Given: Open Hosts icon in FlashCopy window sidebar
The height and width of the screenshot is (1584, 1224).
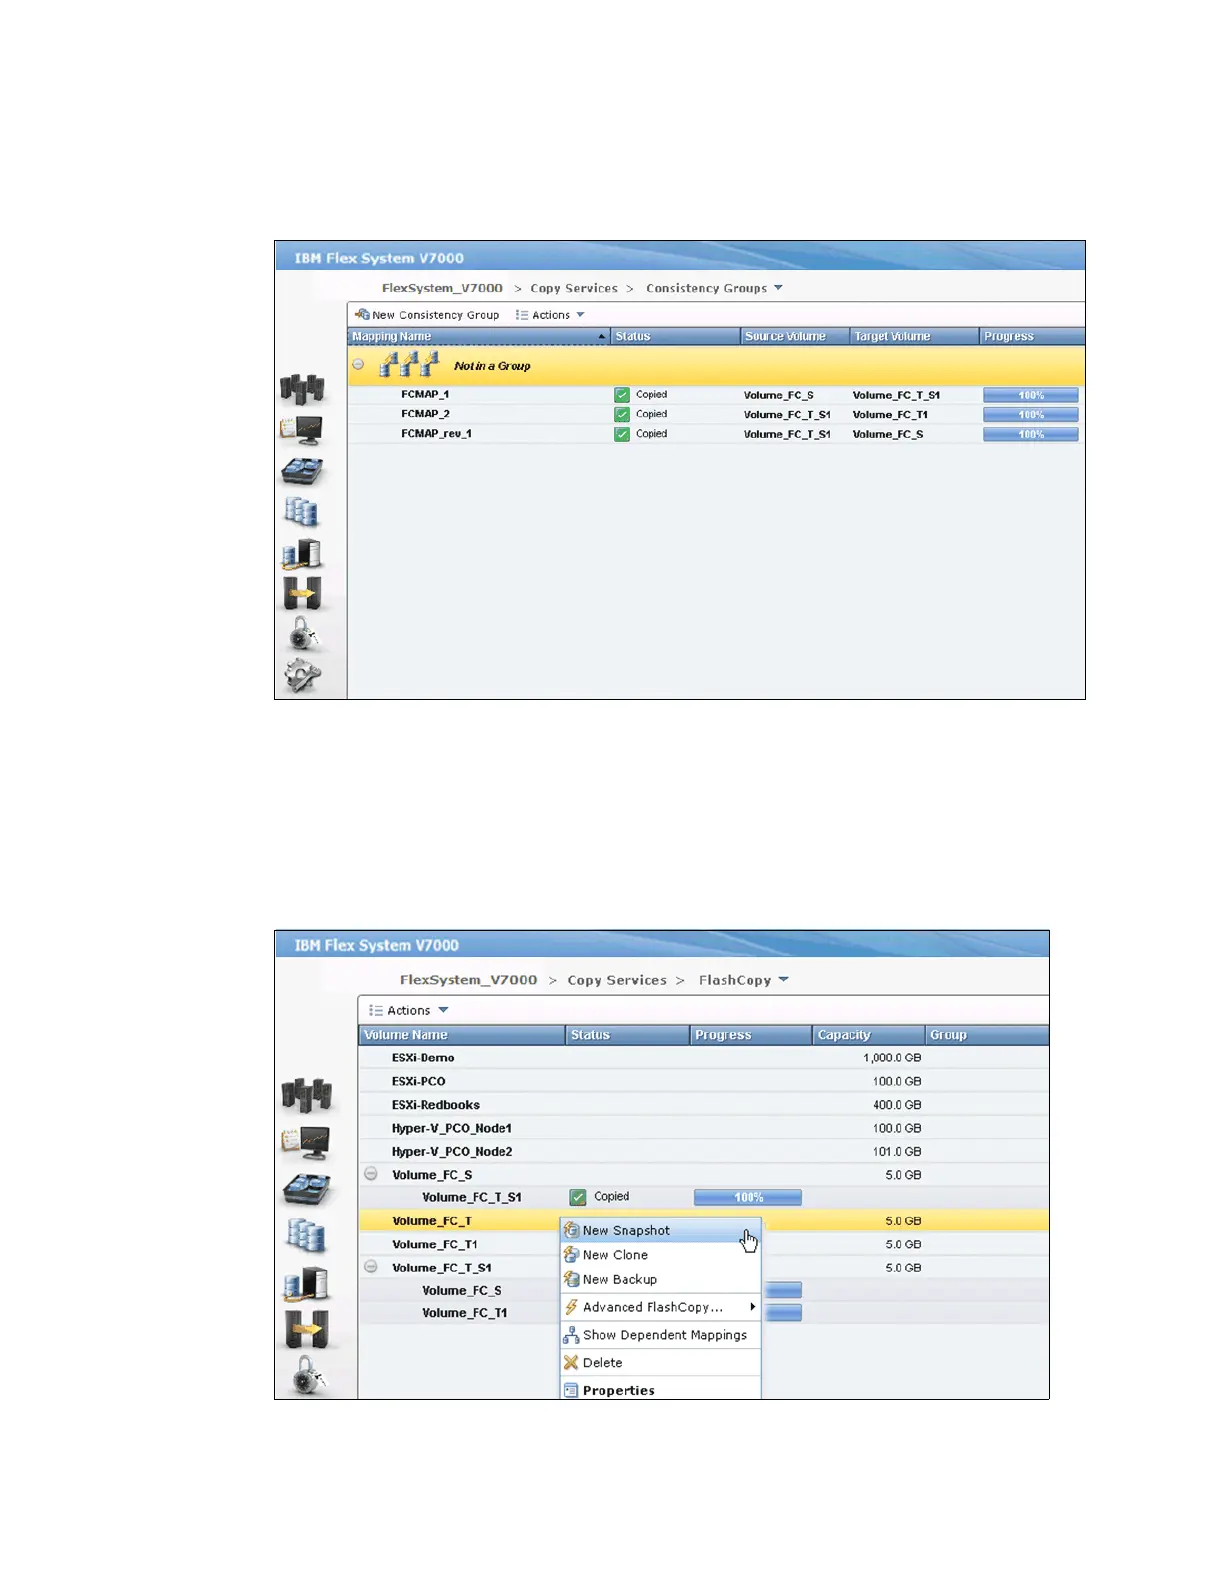Looking at the screenshot, I should 306,1283.
